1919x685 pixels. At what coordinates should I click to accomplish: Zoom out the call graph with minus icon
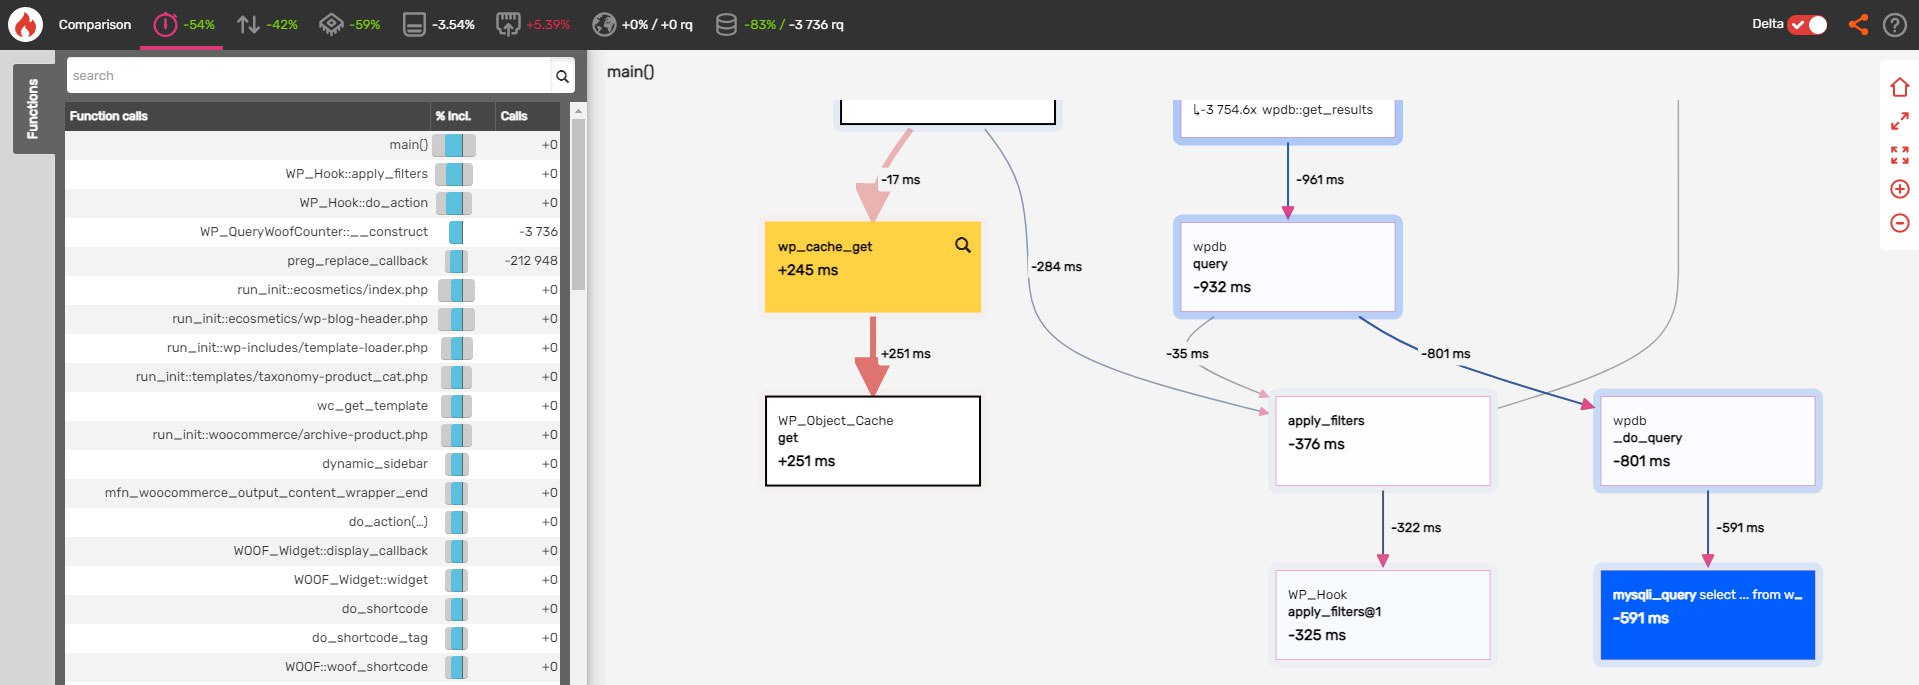1899,223
